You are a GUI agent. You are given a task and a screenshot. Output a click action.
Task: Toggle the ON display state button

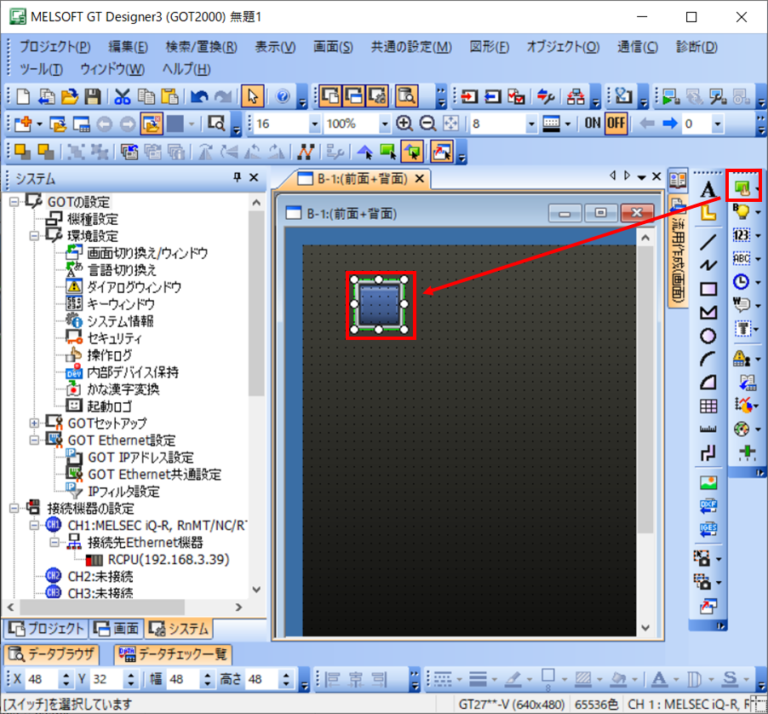click(x=591, y=124)
